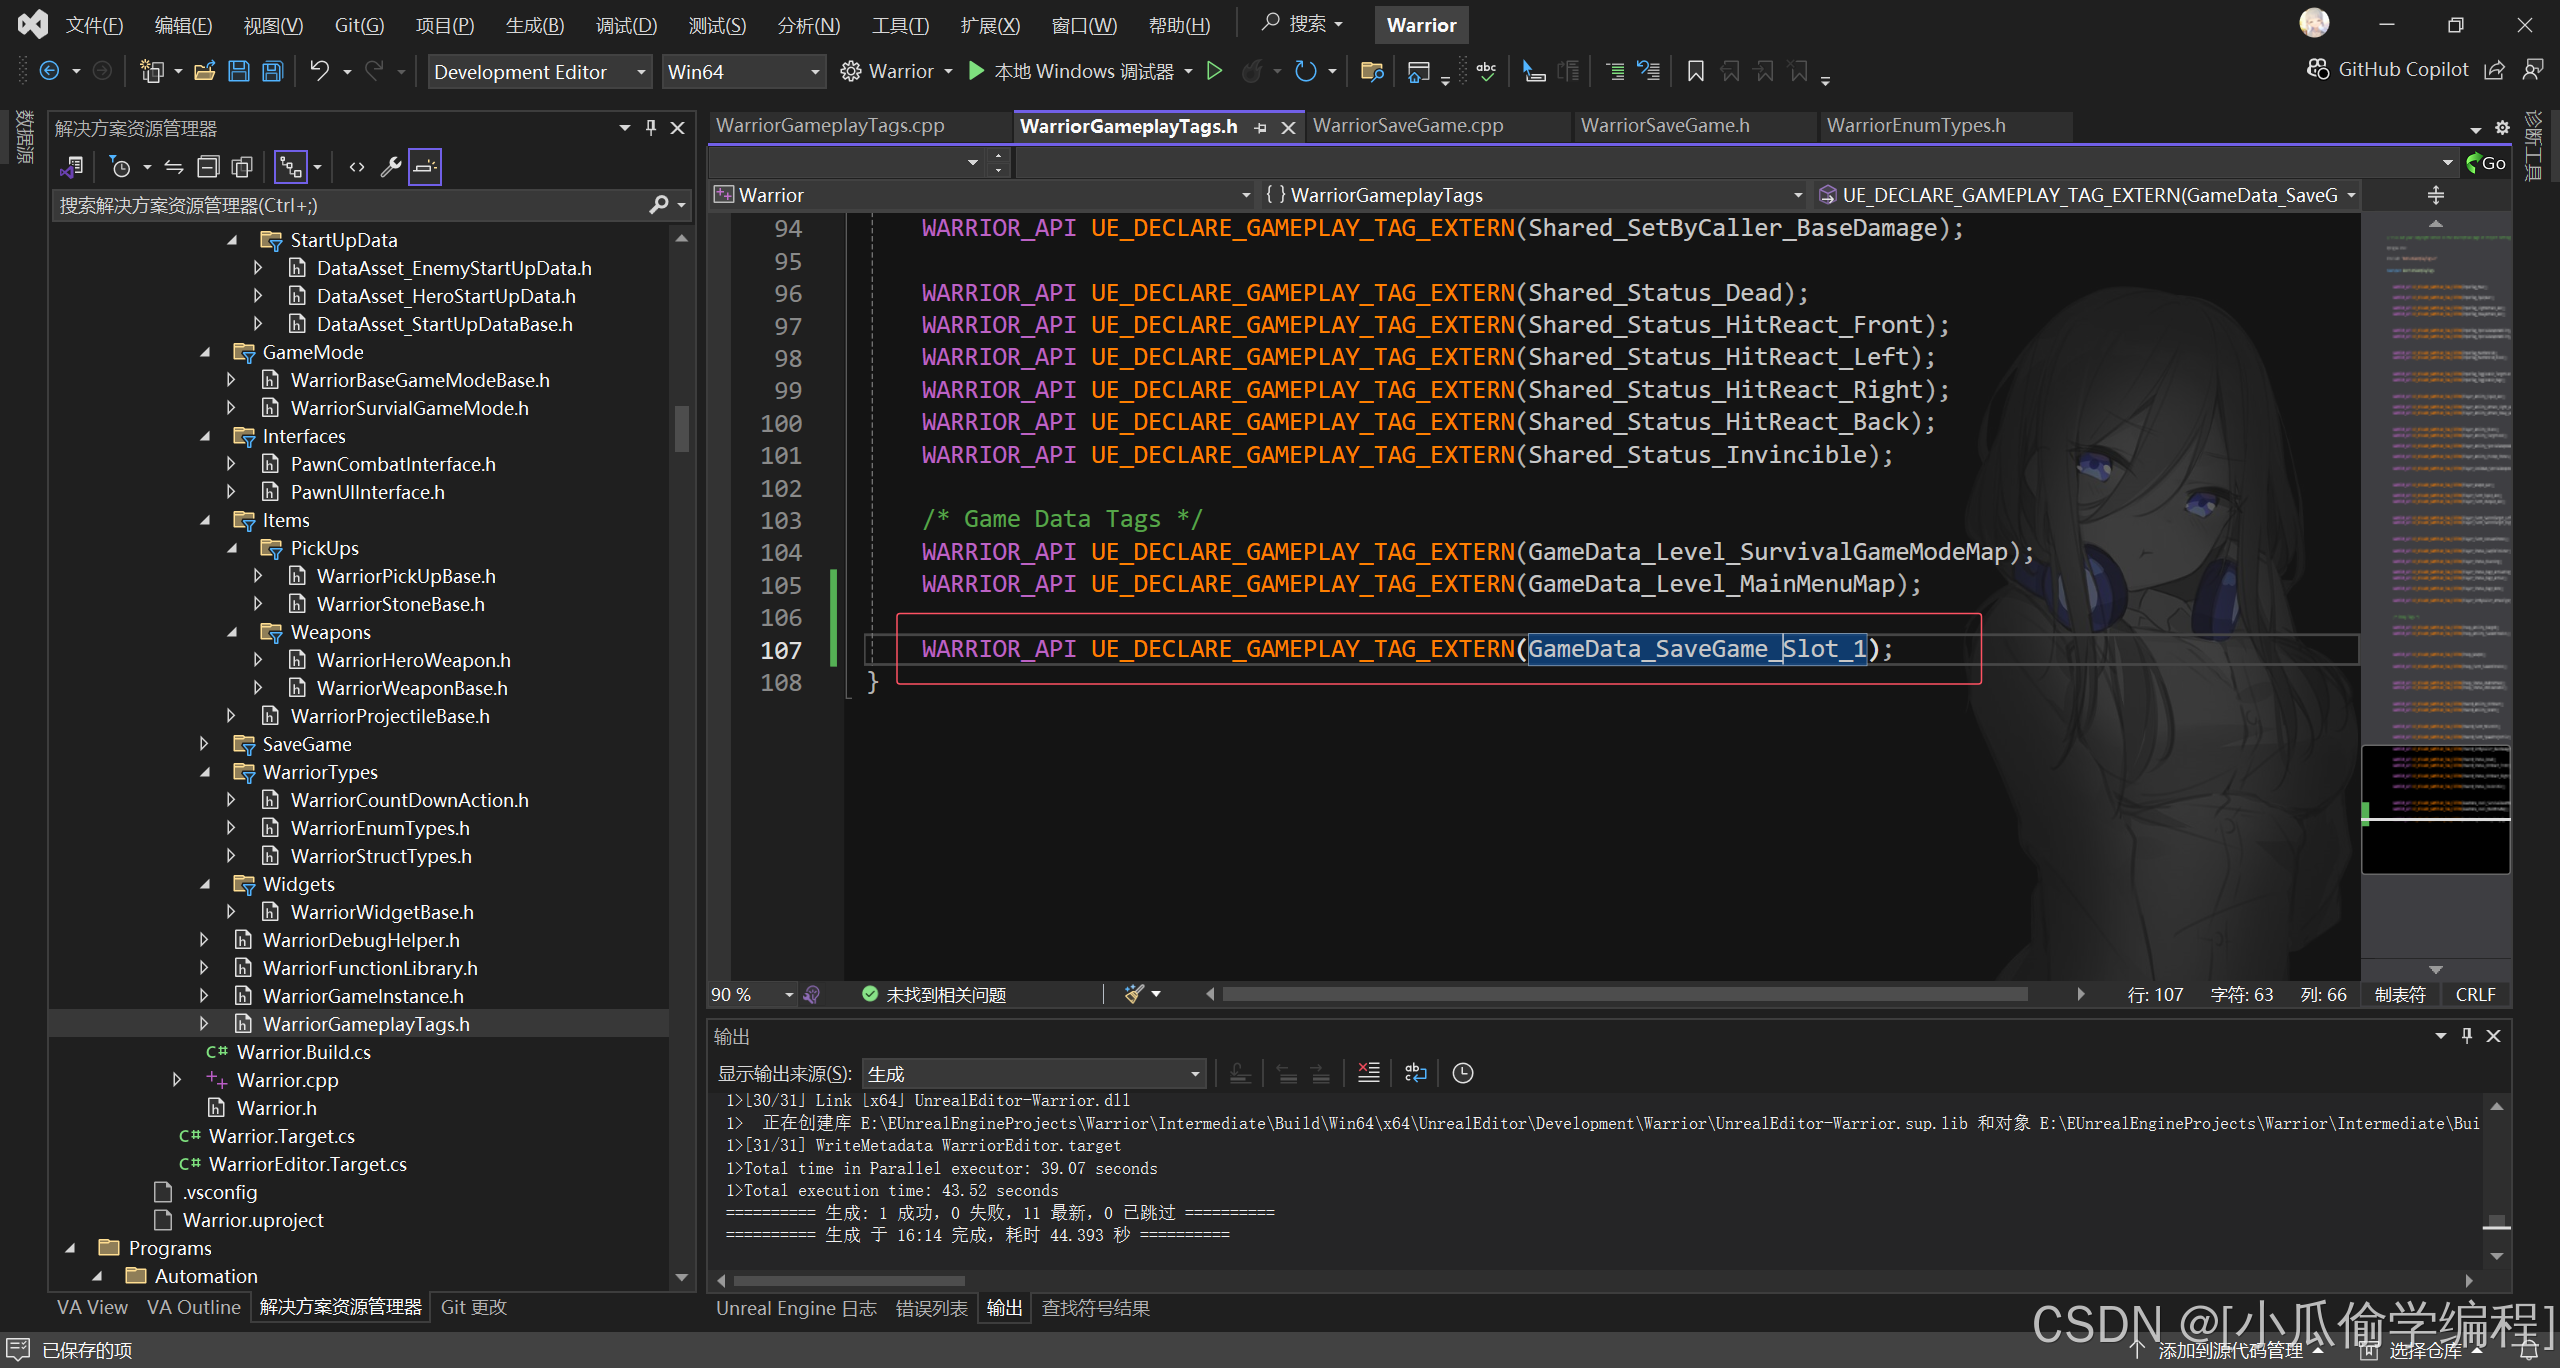The image size is (2560, 1368).
Task: Click the Go button in navigation bar
Action: point(2486,163)
